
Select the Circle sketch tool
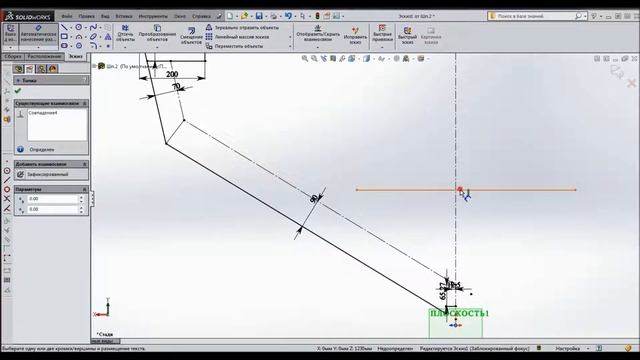tap(78, 27)
